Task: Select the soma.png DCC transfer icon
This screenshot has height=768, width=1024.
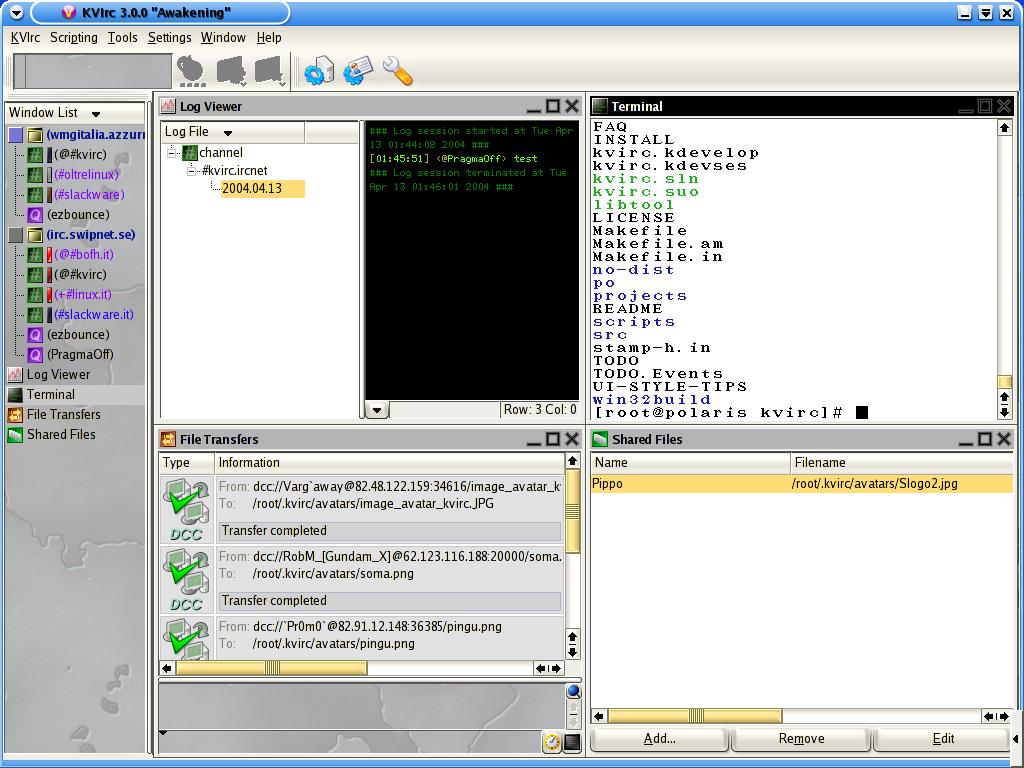Action: click(187, 579)
